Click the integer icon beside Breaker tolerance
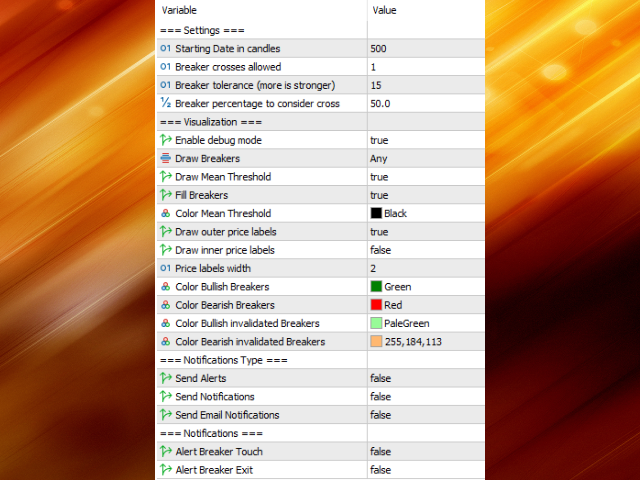640x480 pixels. pos(165,85)
